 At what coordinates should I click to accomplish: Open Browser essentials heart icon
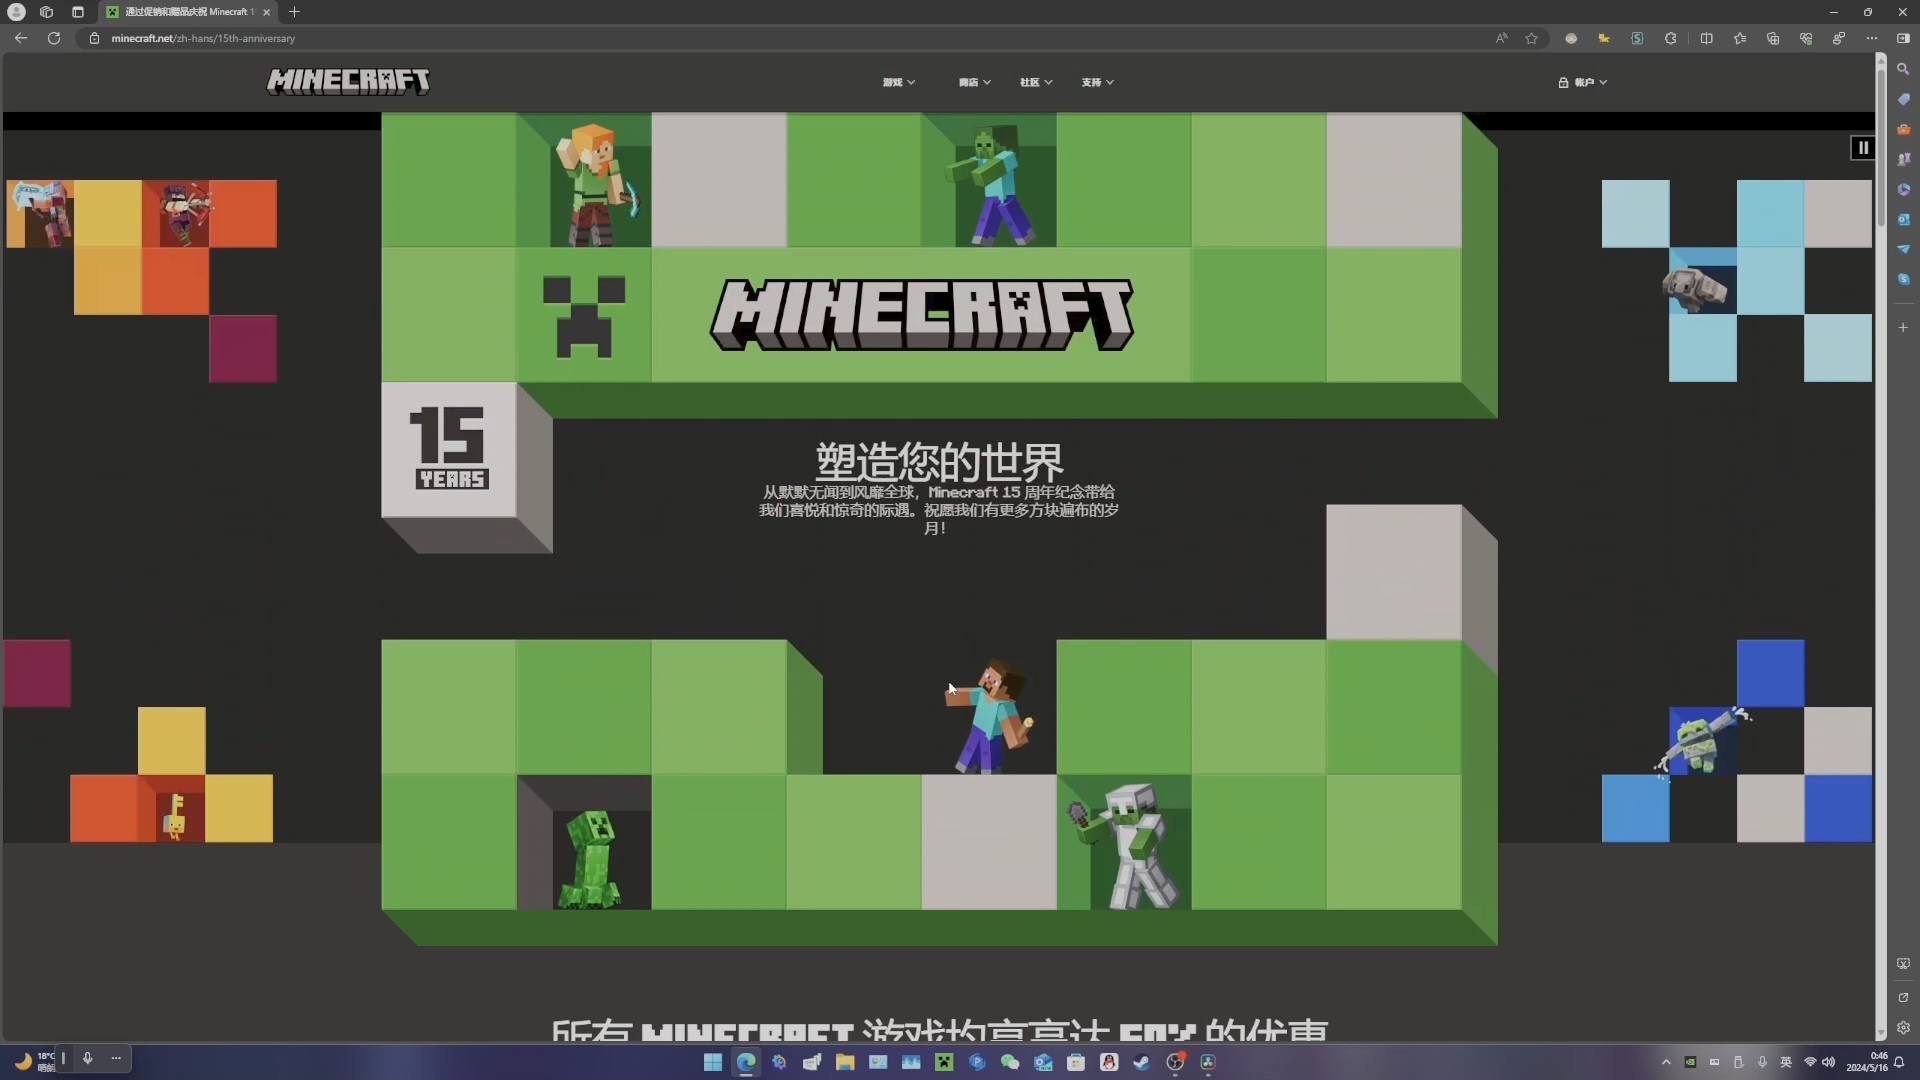[x=1806, y=38]
